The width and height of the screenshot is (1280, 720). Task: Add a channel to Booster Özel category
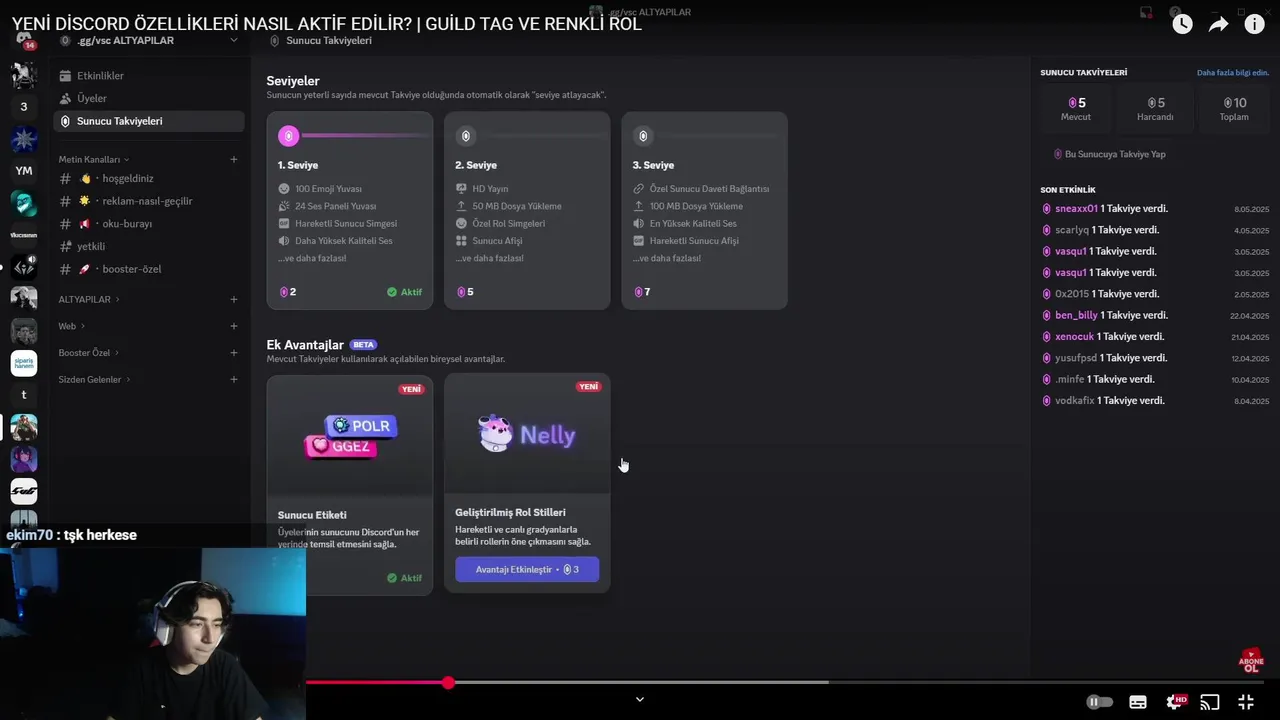(x=234, y=353)
